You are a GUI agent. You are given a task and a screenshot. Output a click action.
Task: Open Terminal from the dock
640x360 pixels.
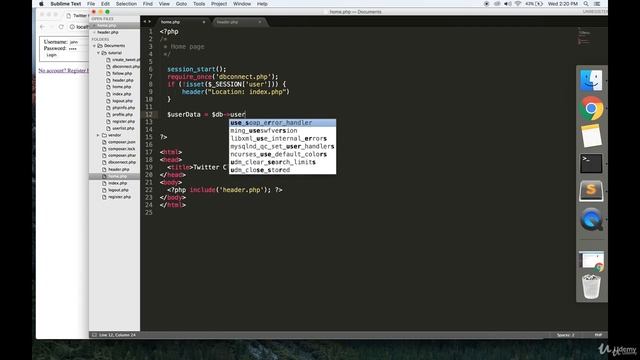591,163
